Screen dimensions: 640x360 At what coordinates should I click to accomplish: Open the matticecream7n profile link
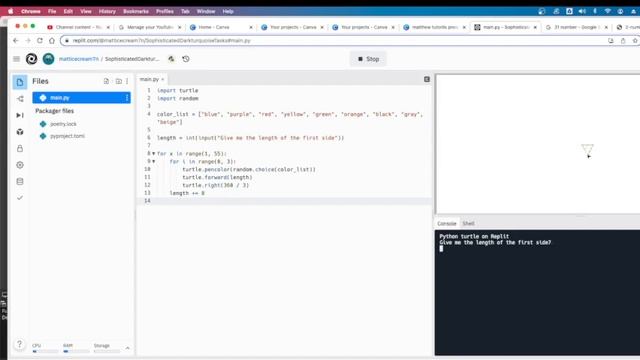(x=79, y=59)
